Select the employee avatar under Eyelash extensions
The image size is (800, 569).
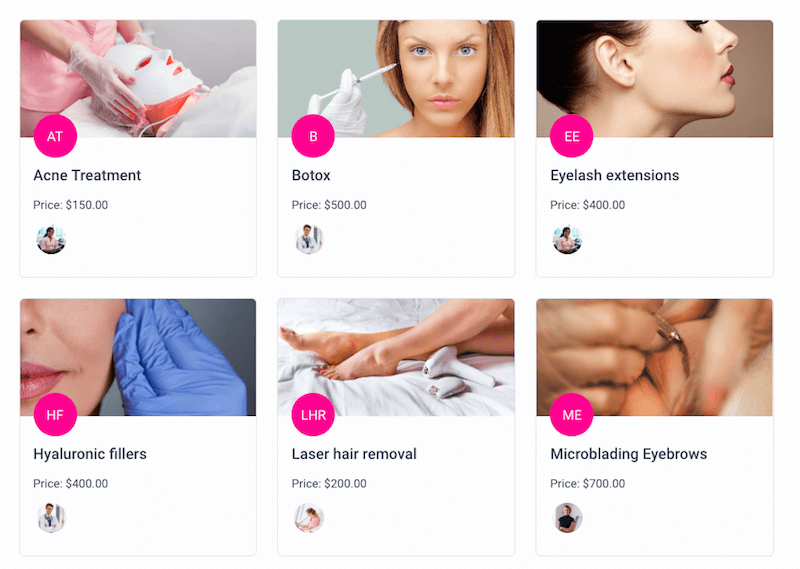click(x=567, y=239)
